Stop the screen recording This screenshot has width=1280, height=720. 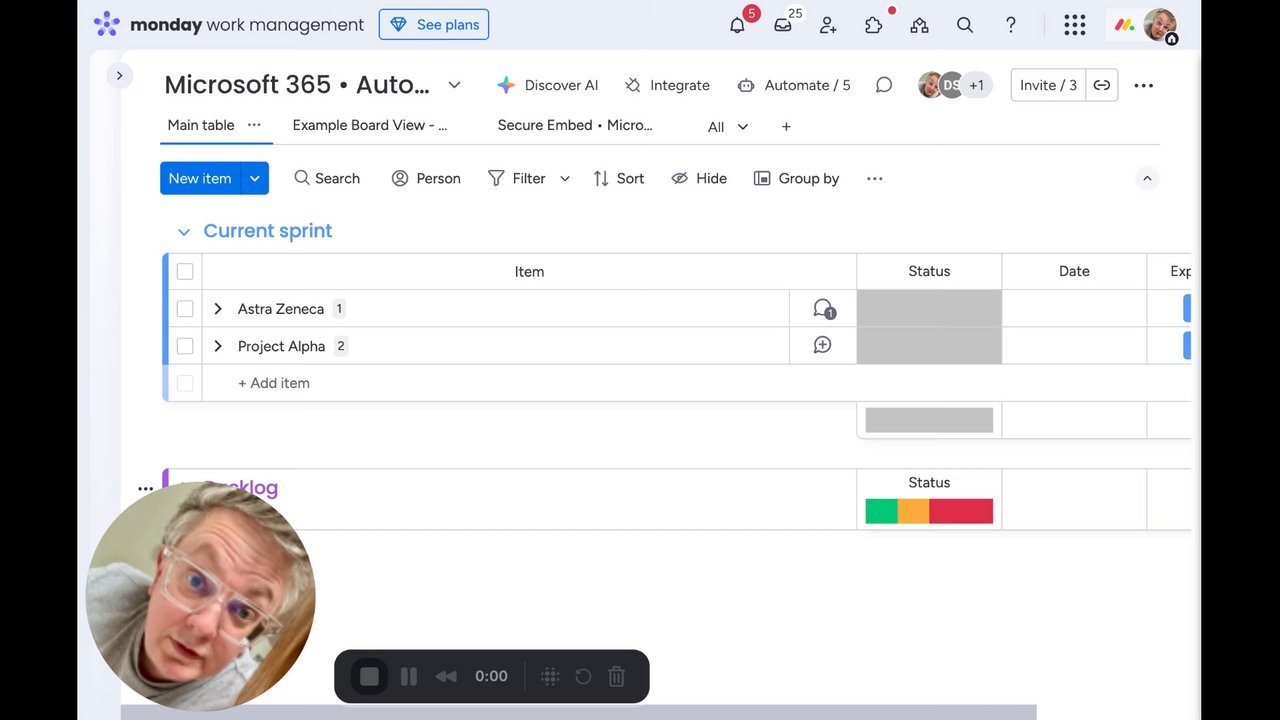369,677
